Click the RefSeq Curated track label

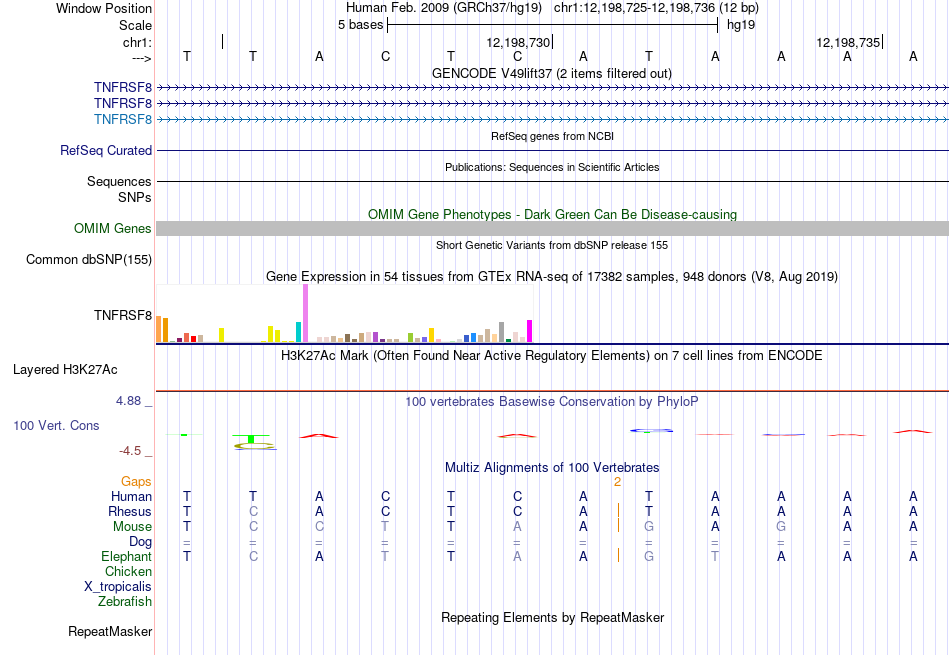pyautogui.click(x=106, y=150)
